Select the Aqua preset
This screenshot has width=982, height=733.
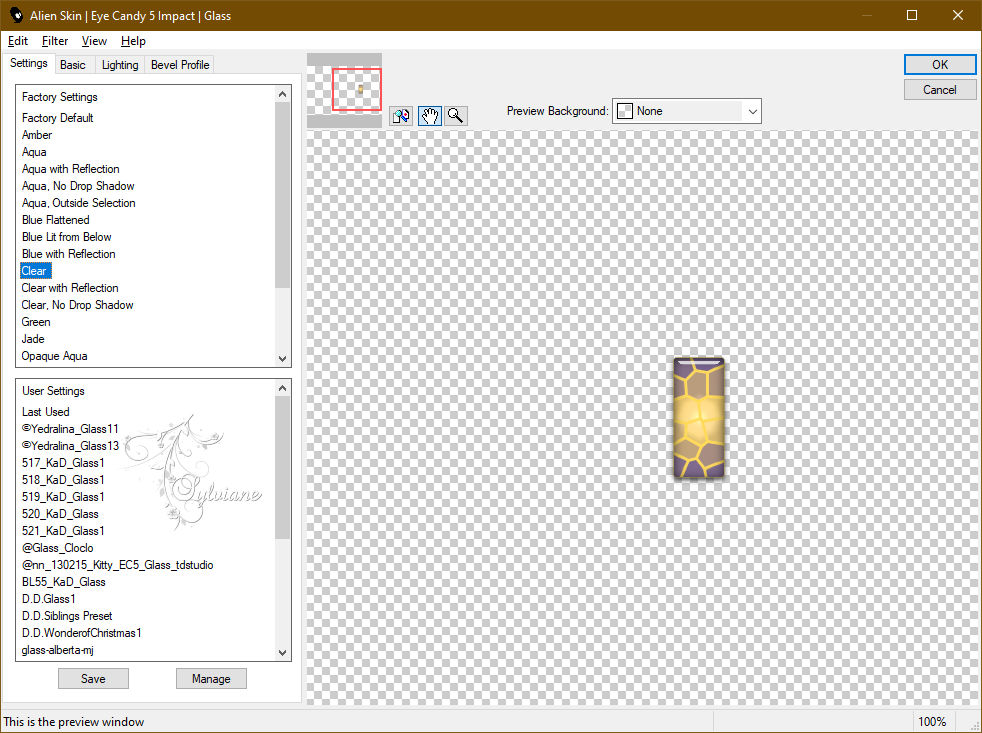coord(34,152)
